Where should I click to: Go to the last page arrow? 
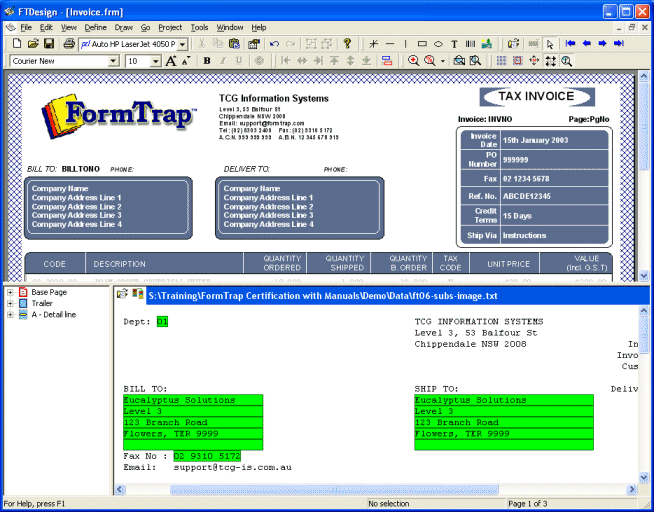click(619, 43)
